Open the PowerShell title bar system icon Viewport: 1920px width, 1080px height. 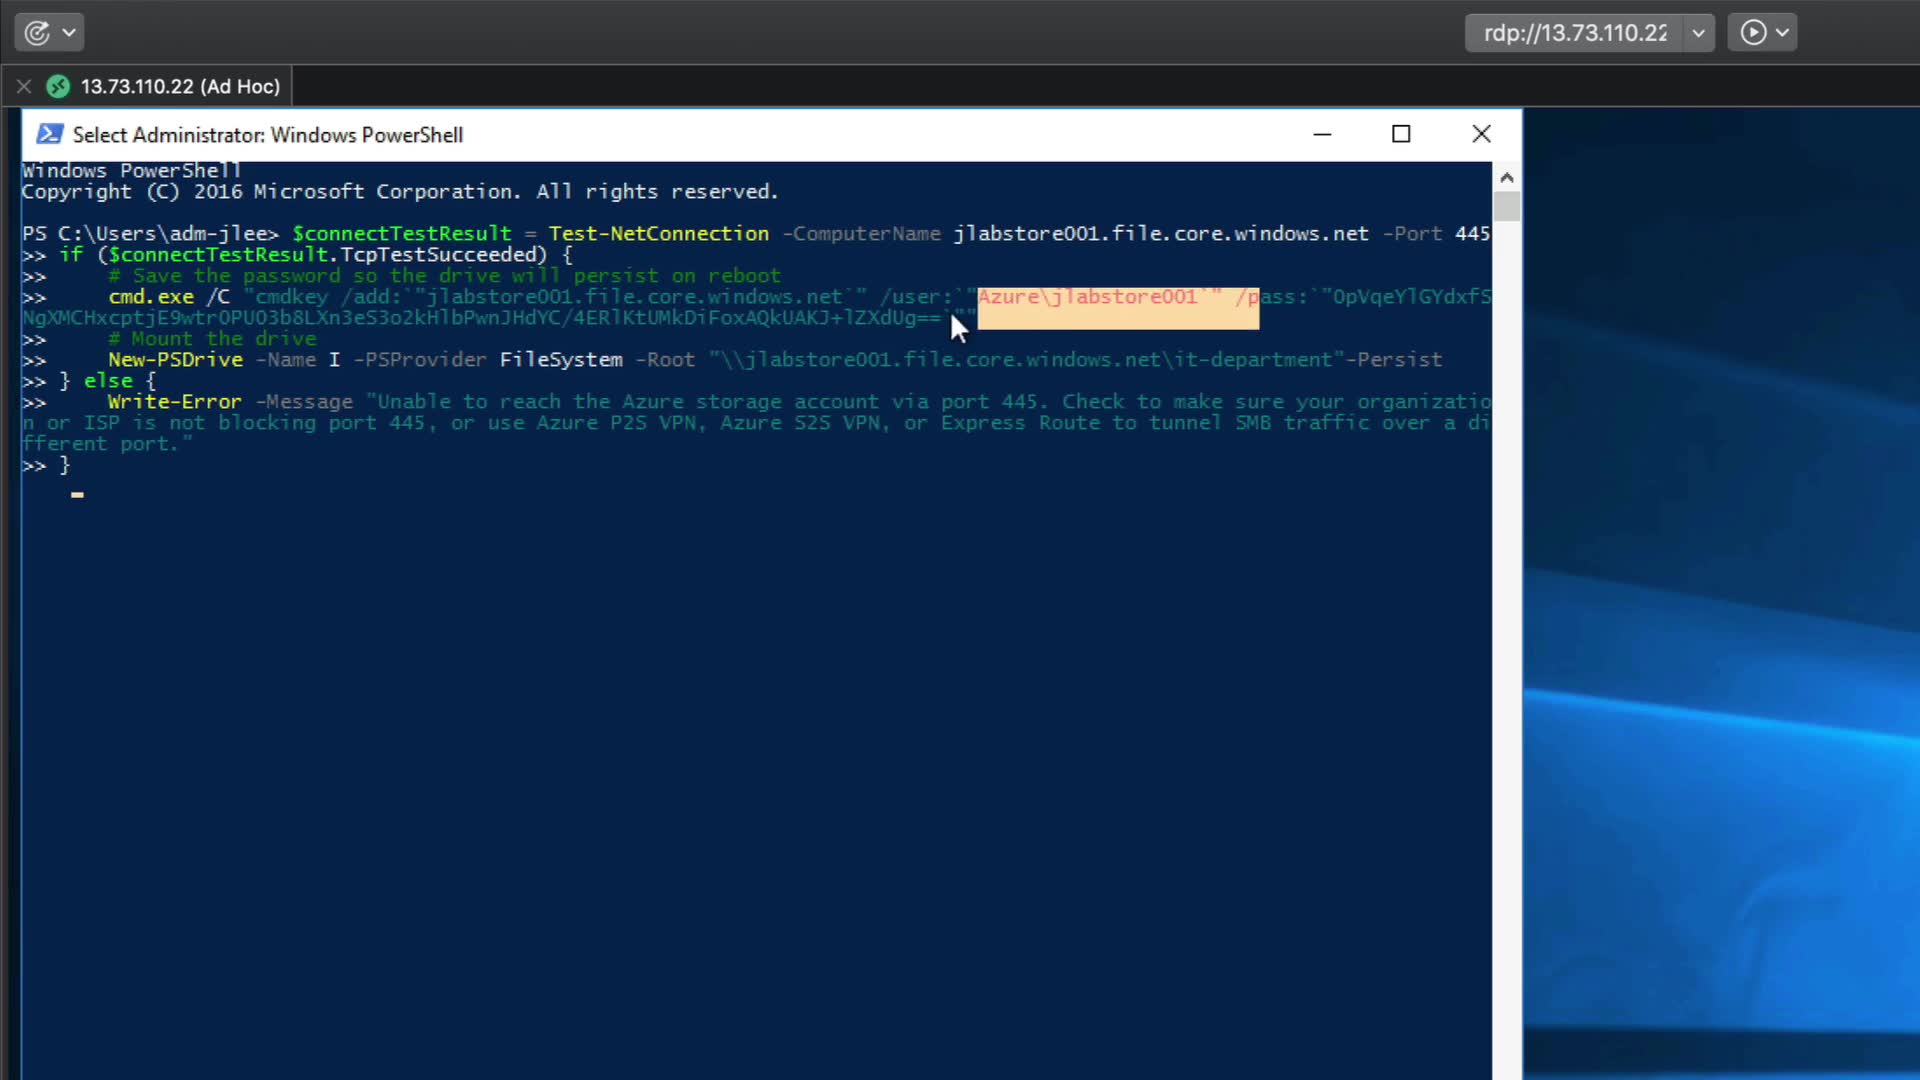(49, 134)
